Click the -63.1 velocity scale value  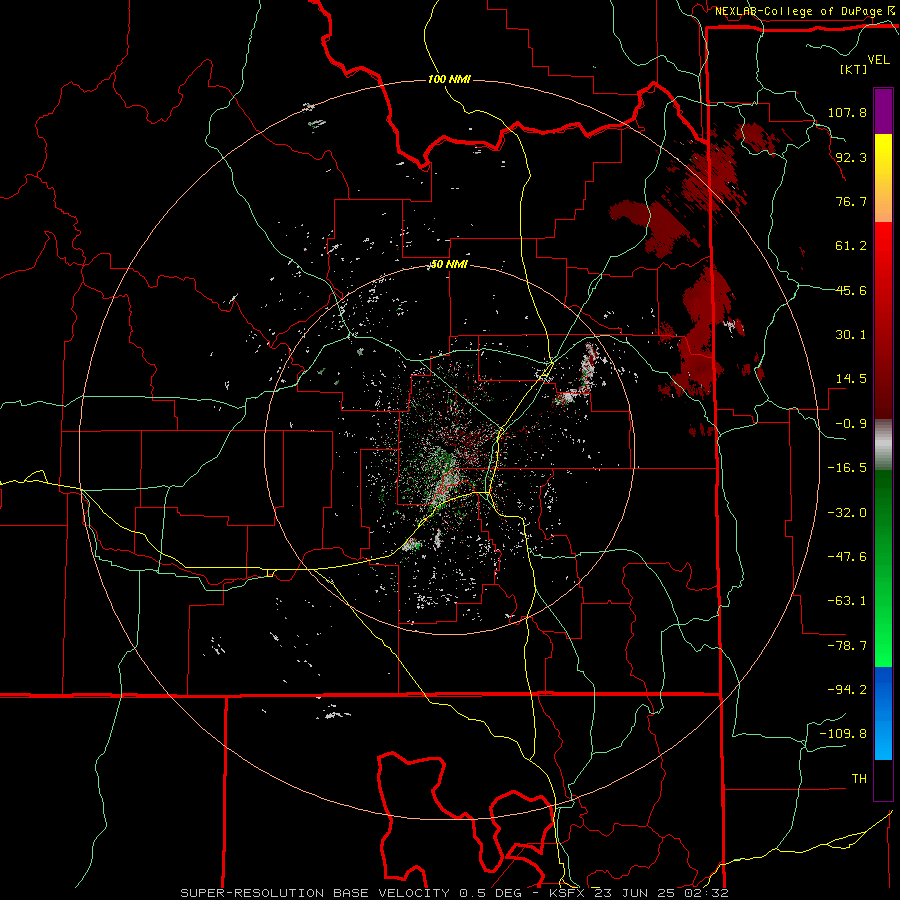tap(847, 601)
